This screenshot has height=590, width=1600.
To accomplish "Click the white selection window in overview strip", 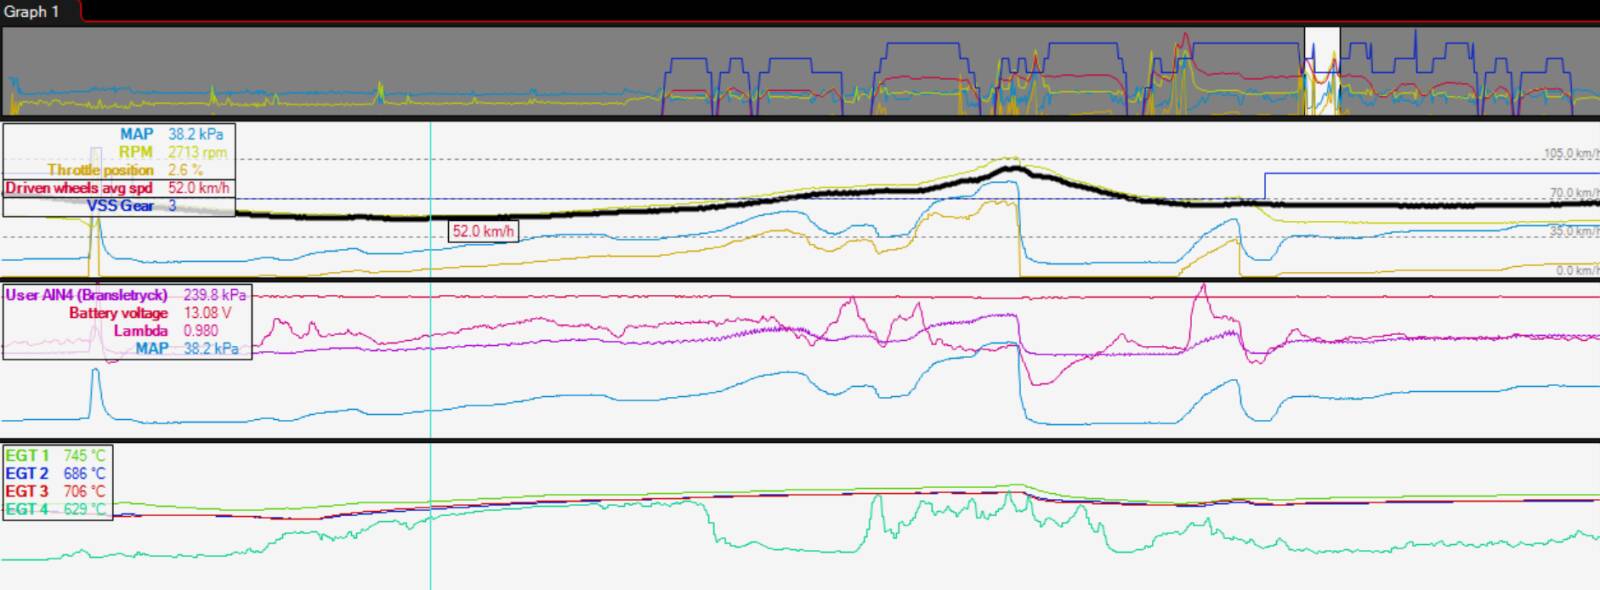I will (1321, 70).
